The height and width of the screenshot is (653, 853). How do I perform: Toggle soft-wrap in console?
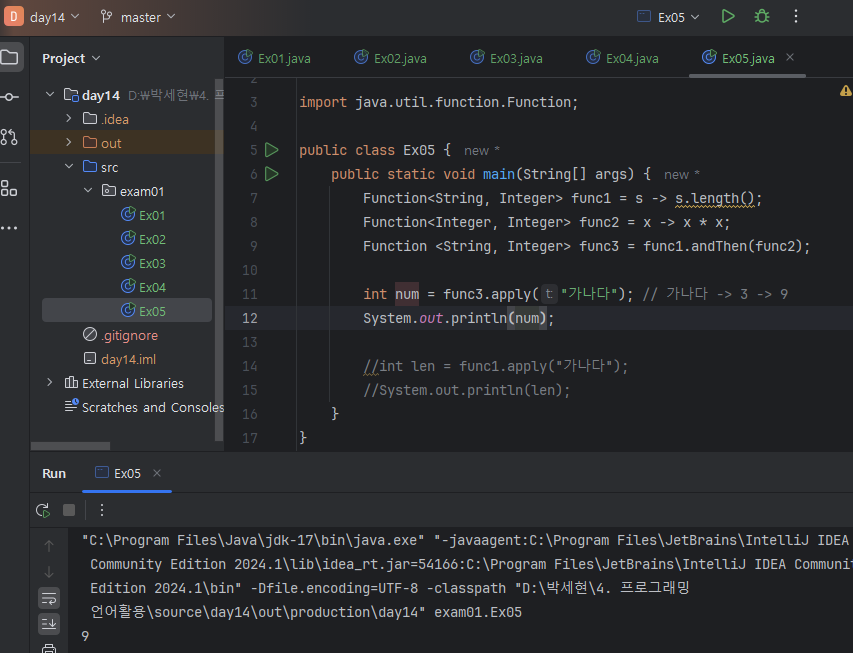tap(49, 599)
